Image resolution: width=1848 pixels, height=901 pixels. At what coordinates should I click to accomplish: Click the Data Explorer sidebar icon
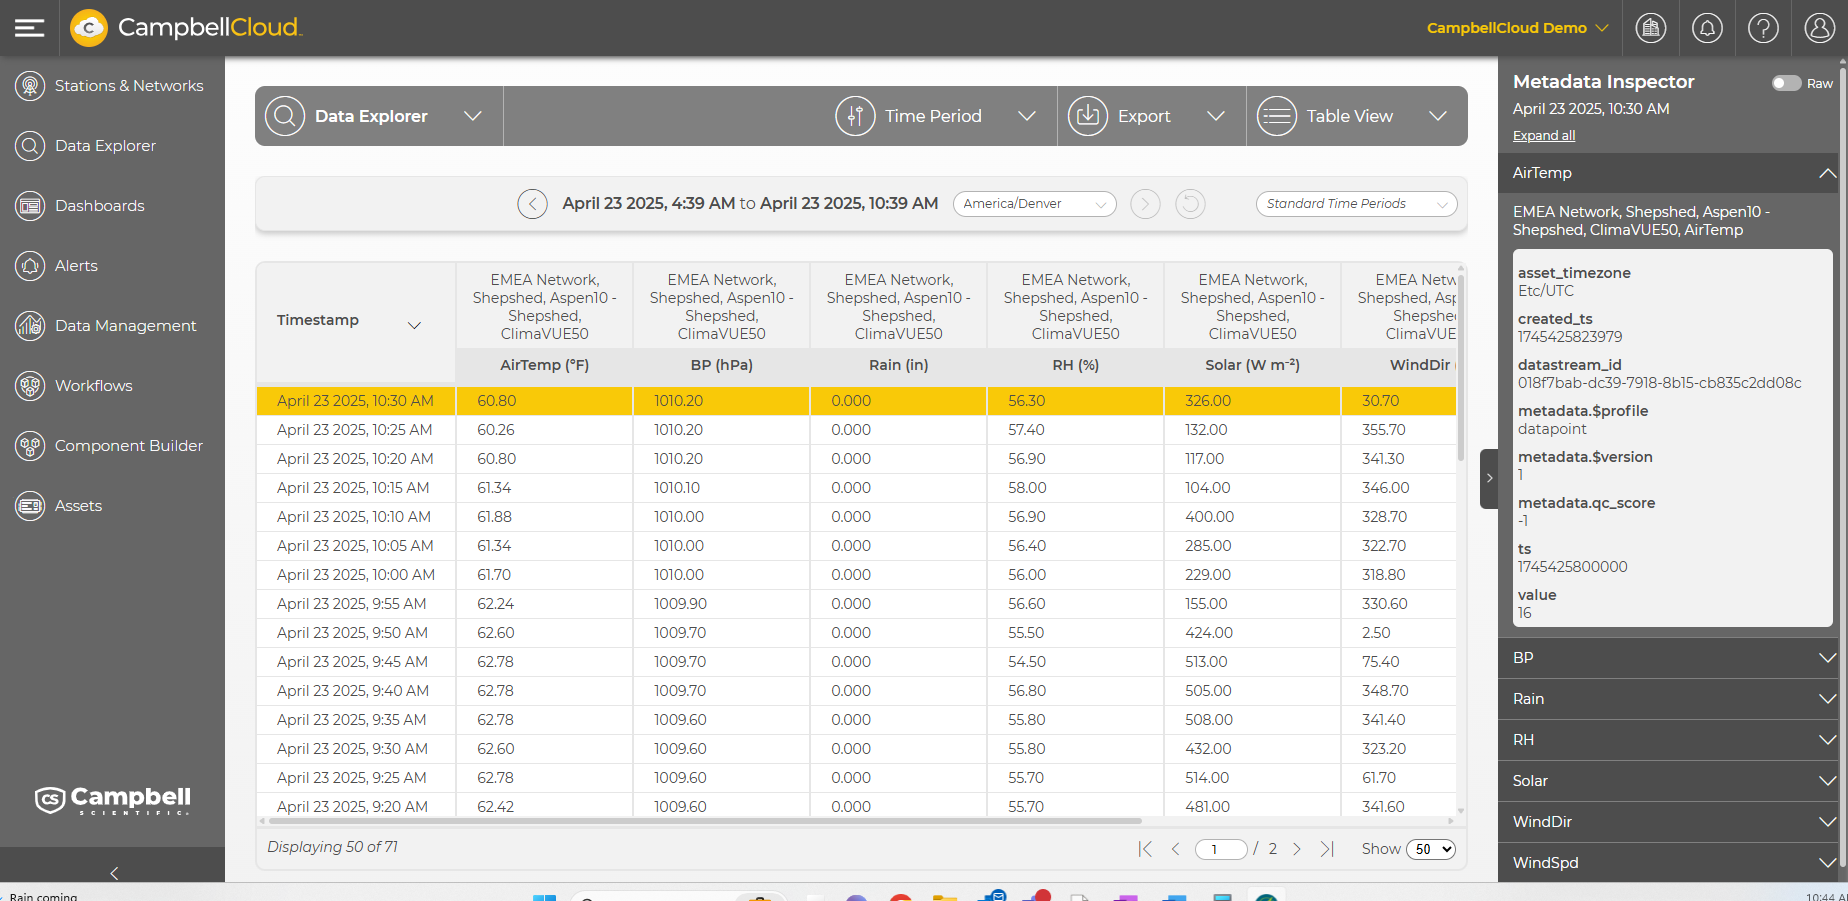pos(30,146)
